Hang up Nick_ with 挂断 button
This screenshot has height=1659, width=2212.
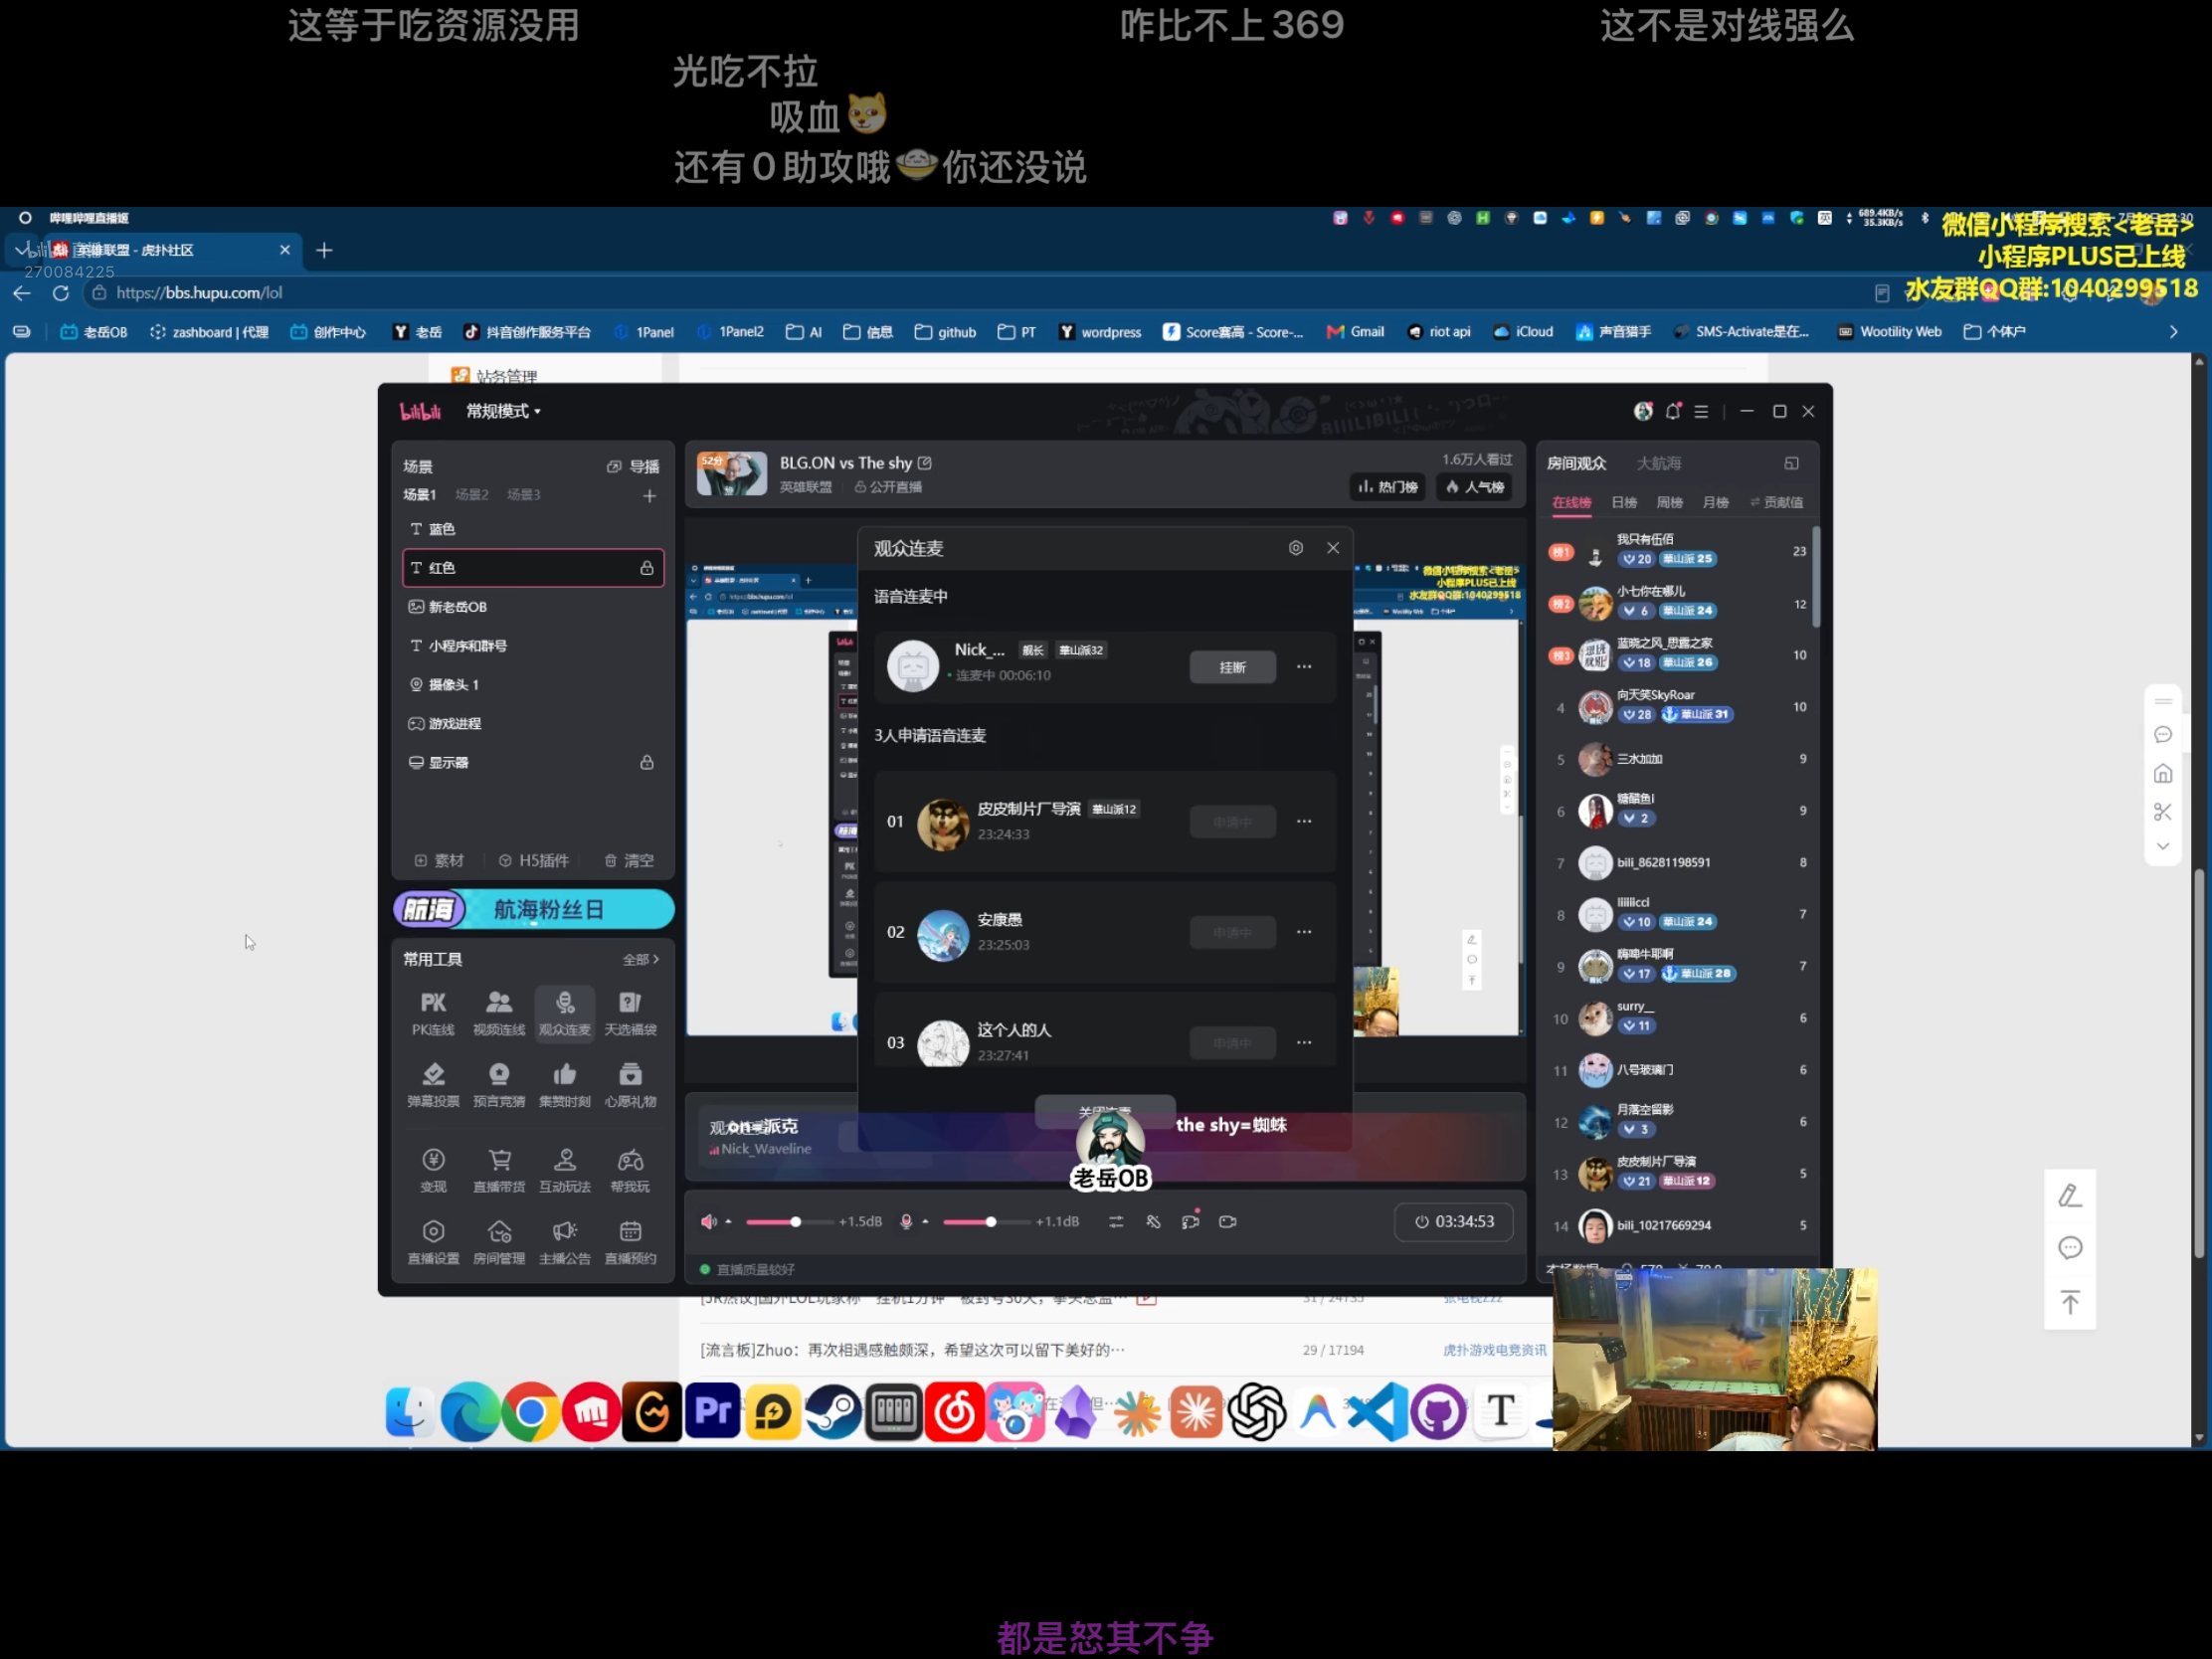tap(1232, 667)
